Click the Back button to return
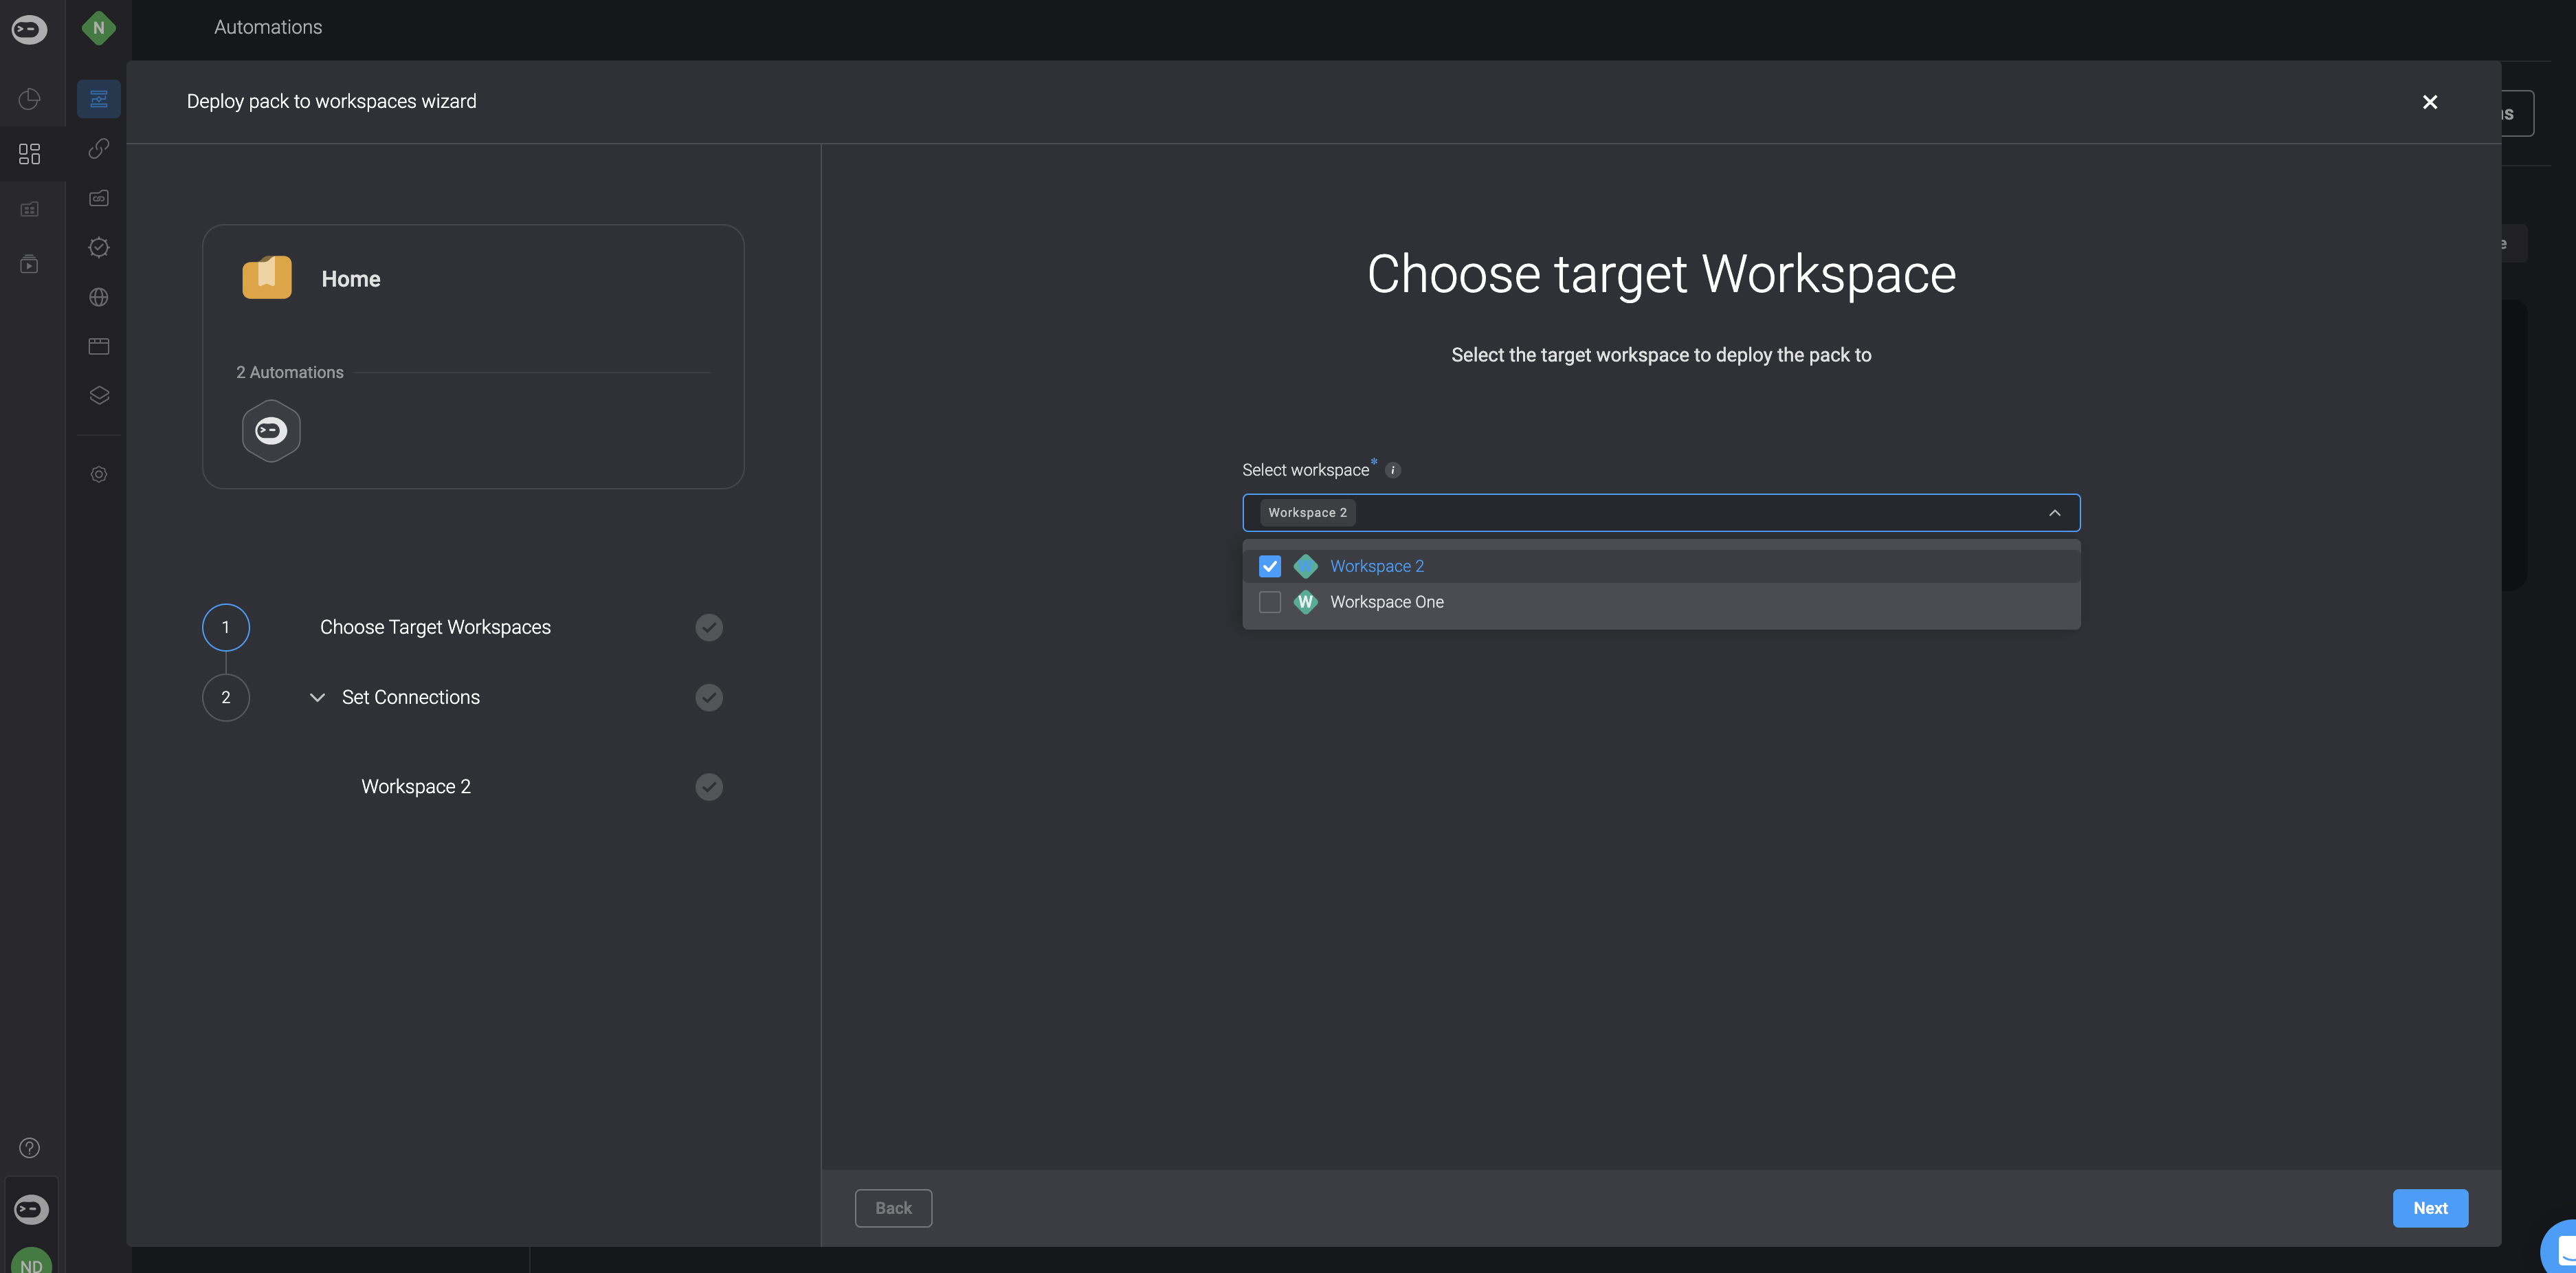The image size is (2576, 1273). pos(893,1207)
